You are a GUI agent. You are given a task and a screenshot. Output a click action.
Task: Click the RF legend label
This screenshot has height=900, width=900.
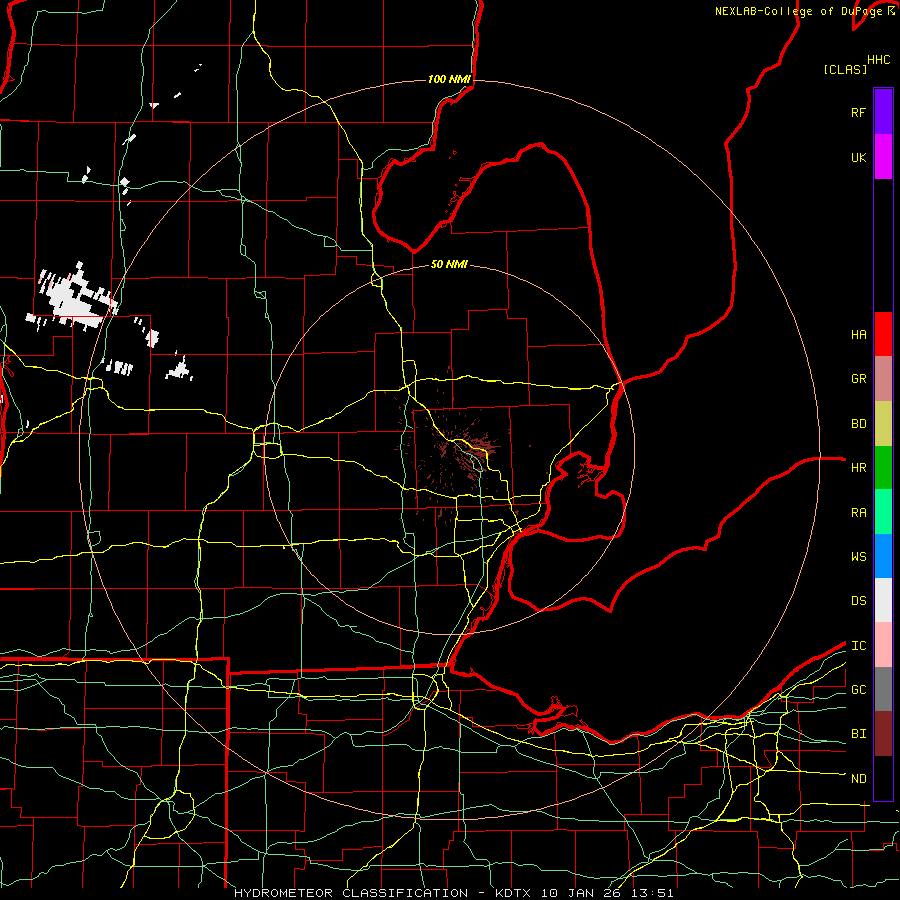858,112
